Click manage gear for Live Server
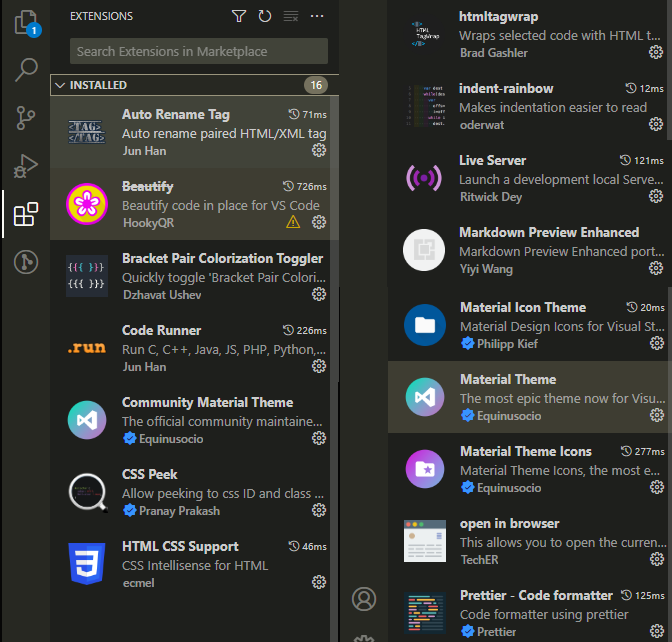Screen dimensions: 672x642 coord(656,196)
